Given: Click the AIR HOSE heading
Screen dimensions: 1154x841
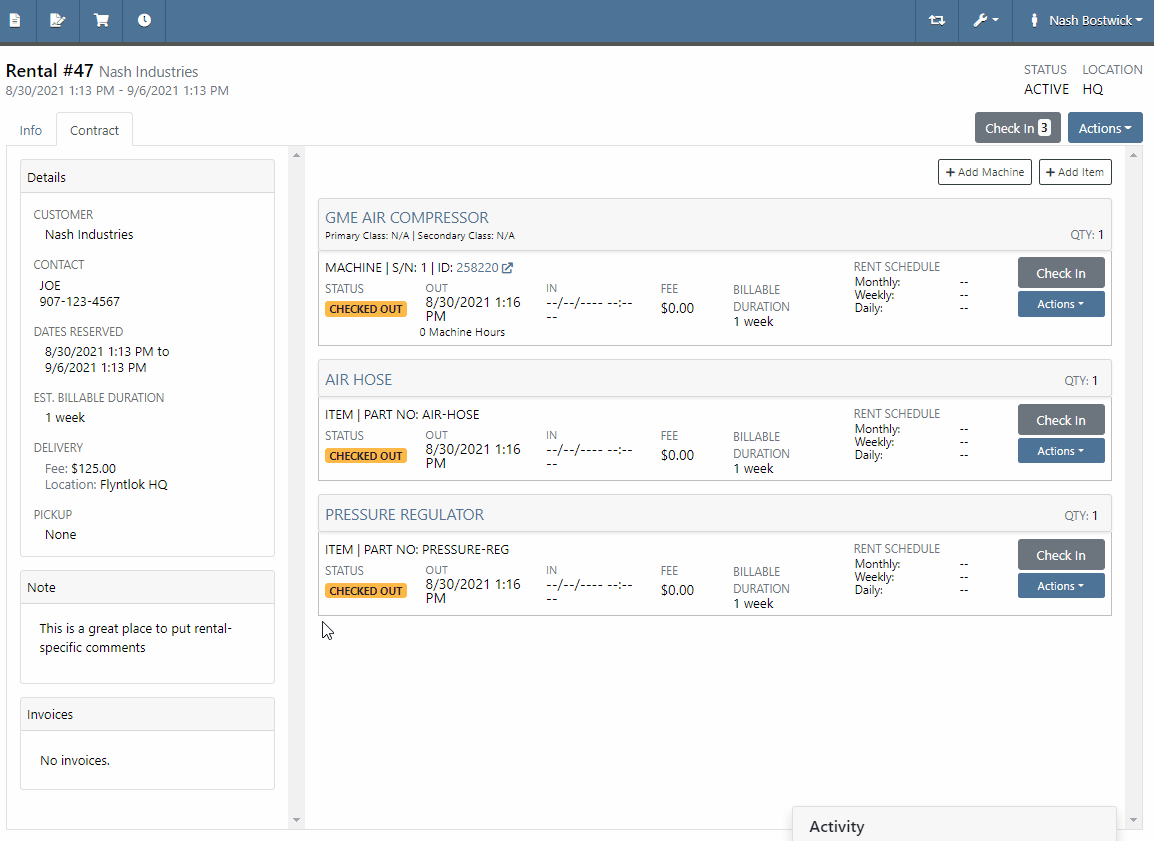Looking at the screenshot, I should tap(358, 380).
